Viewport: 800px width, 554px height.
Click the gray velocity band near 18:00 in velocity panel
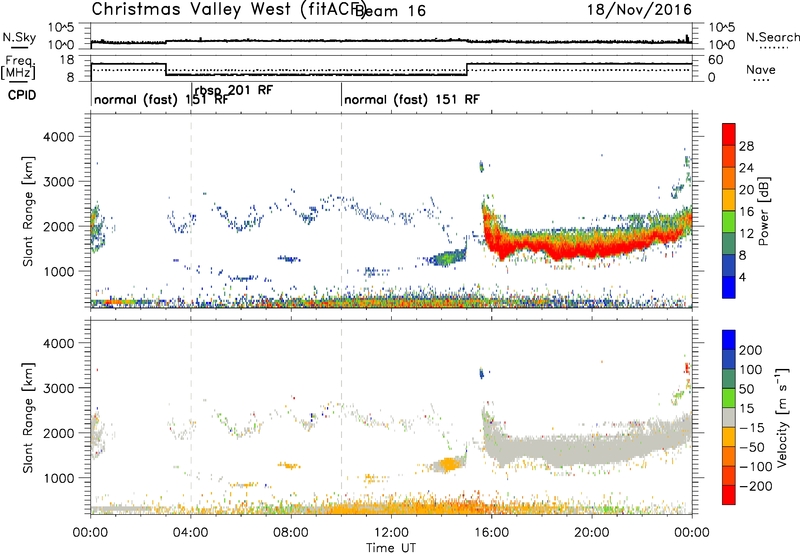(542, 448)
